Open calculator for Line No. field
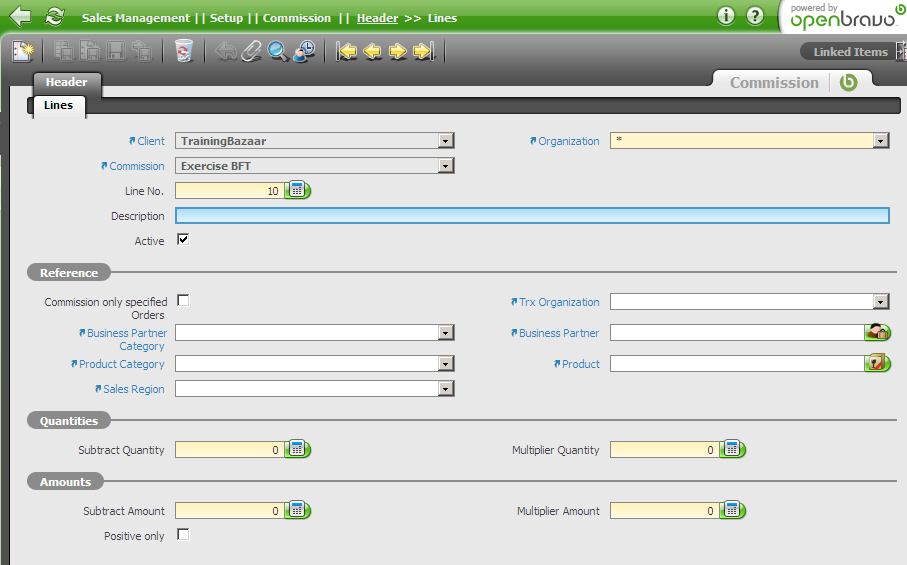The height and width of the screenshot is (565, 907). (298, 190)
